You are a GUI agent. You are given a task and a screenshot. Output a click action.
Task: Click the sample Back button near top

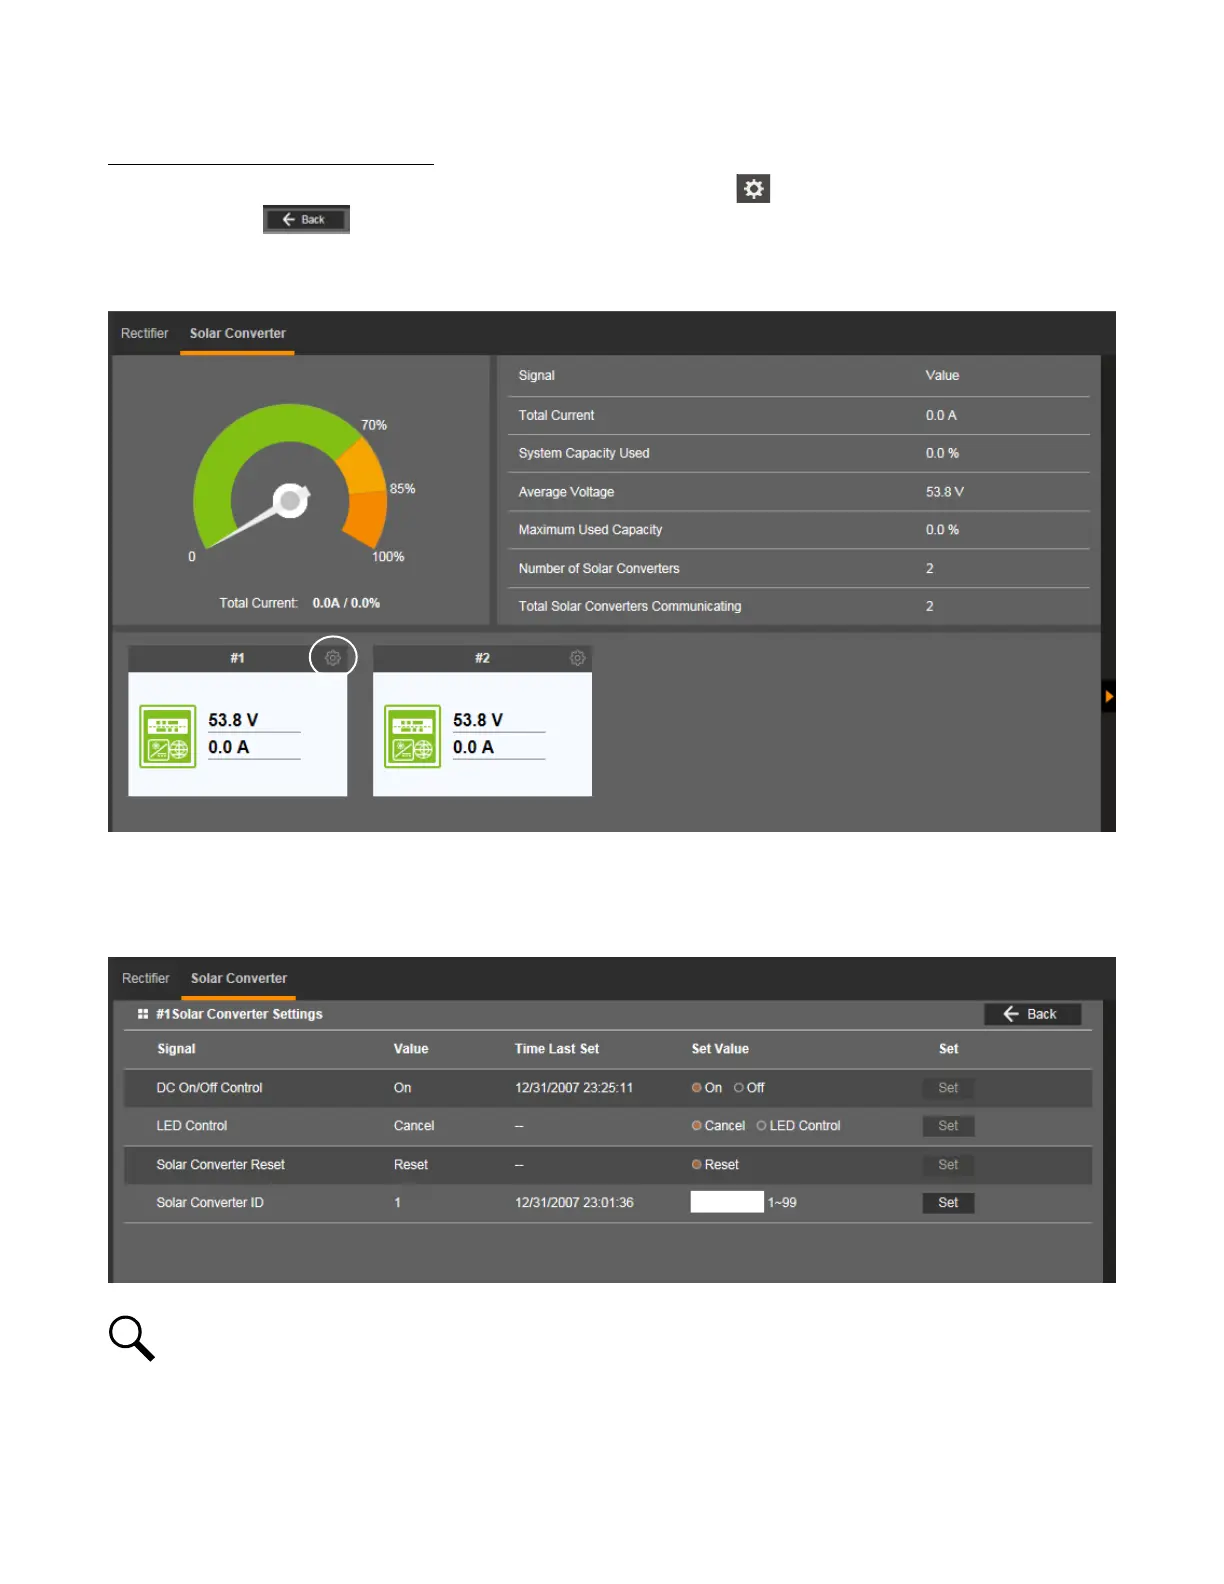point(306,219)
